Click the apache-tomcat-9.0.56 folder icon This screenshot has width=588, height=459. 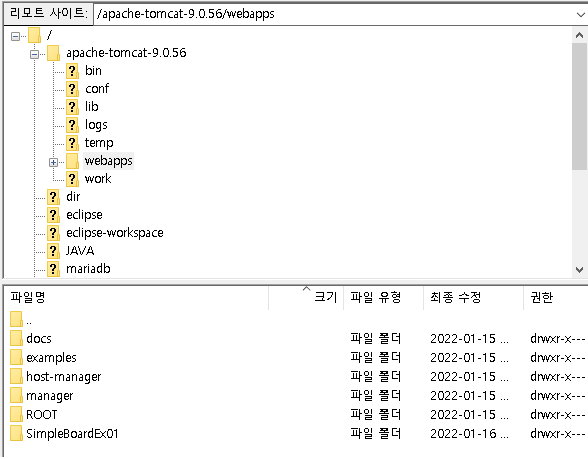(53, 53)
